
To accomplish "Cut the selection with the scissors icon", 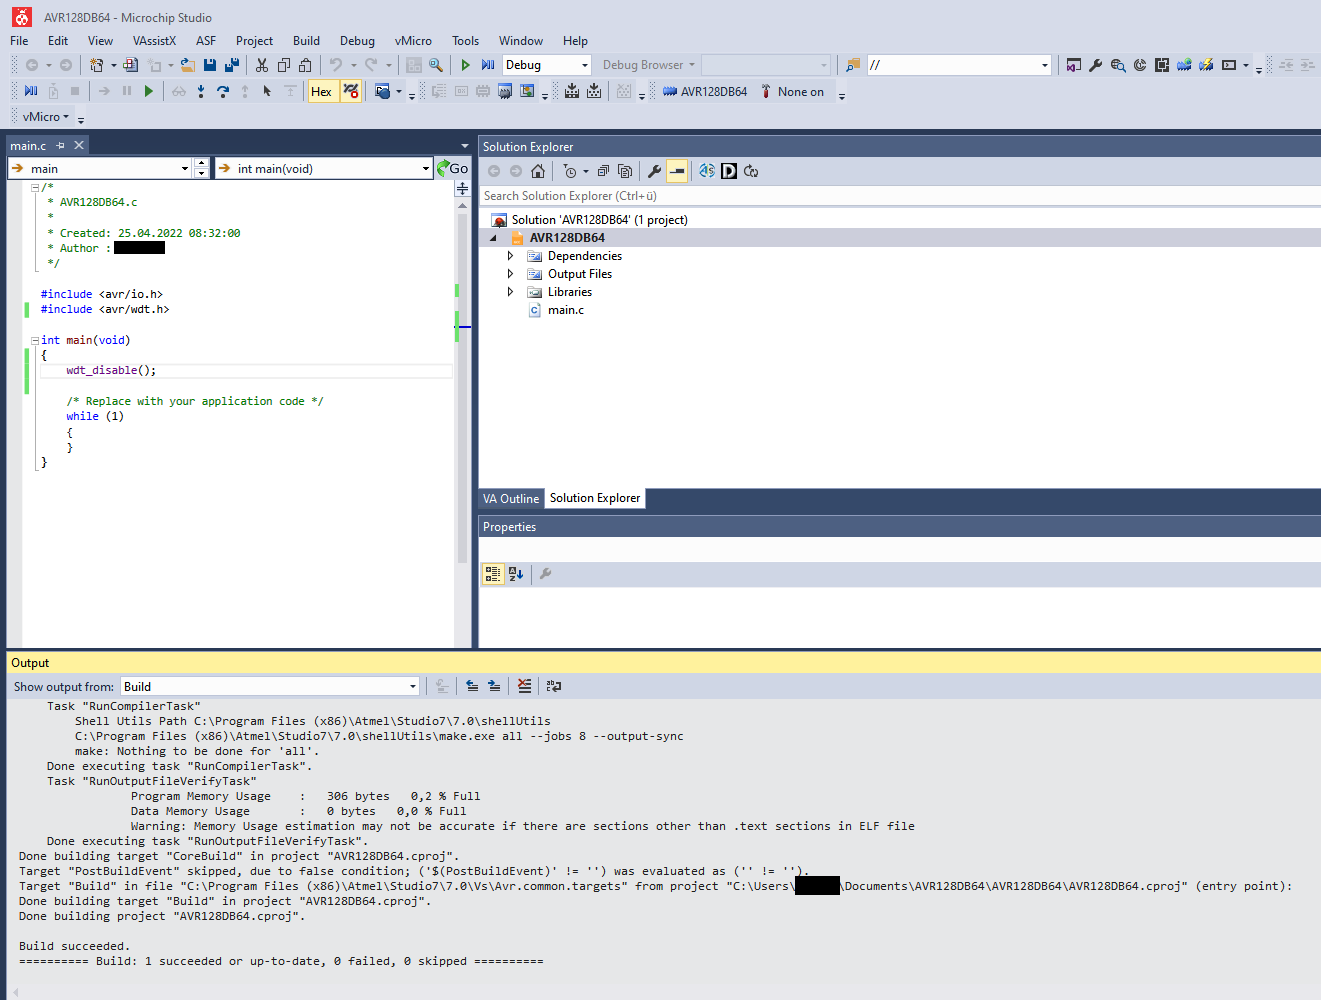I will point(262,65).
